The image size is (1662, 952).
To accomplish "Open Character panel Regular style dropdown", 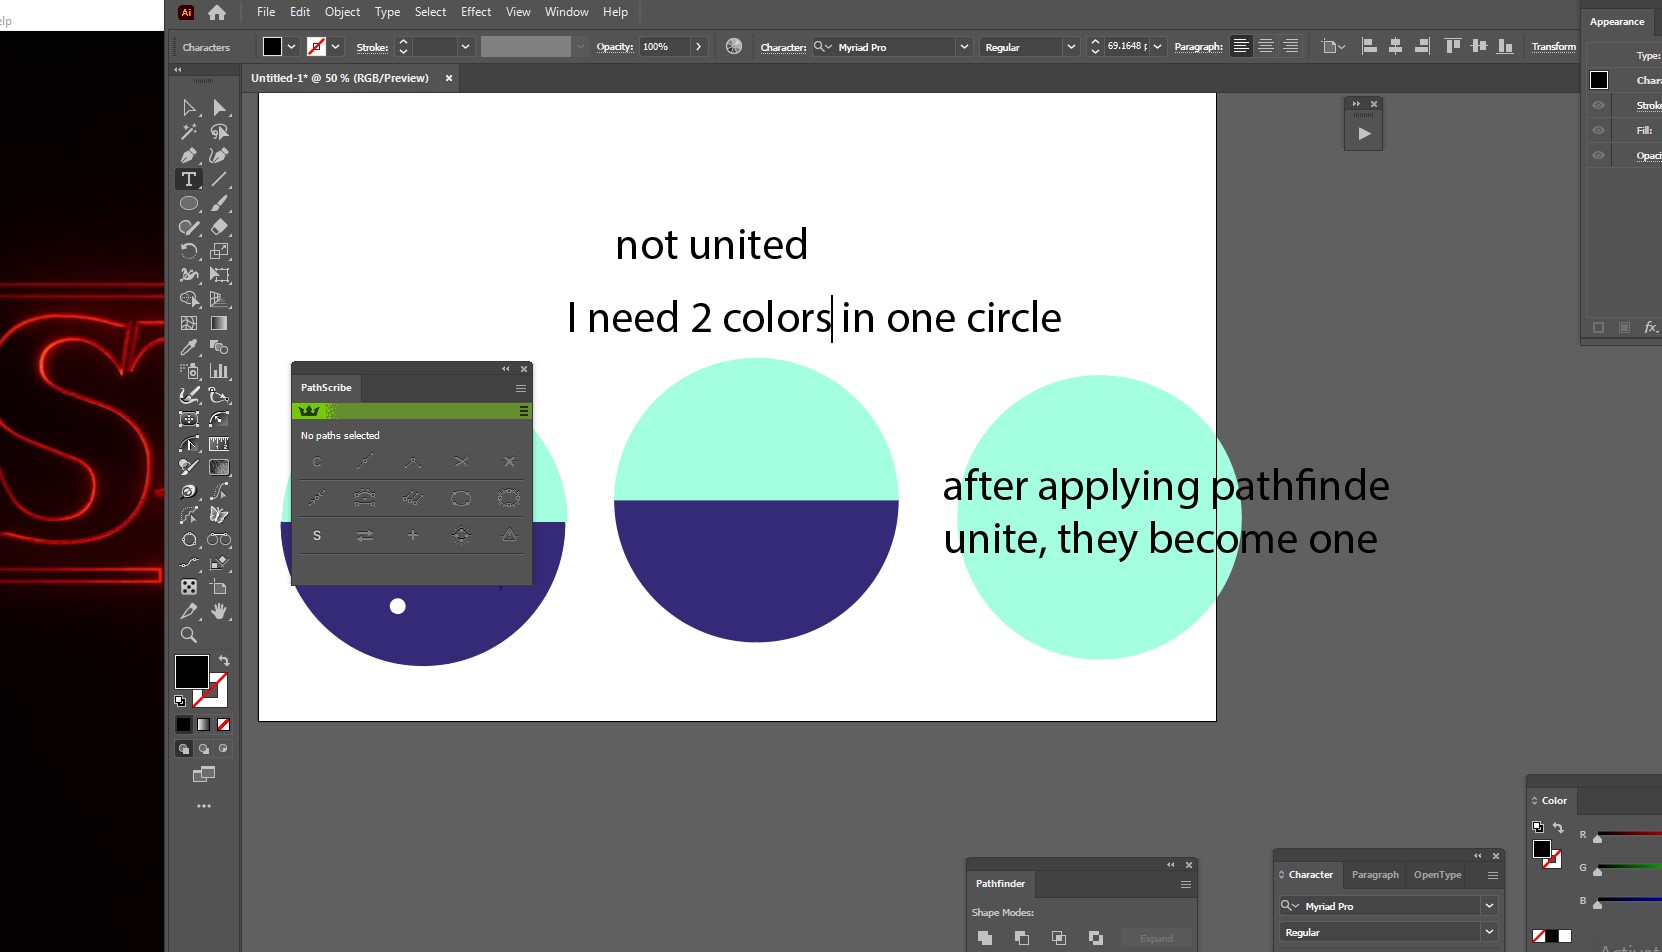I will pos(1489,932).
